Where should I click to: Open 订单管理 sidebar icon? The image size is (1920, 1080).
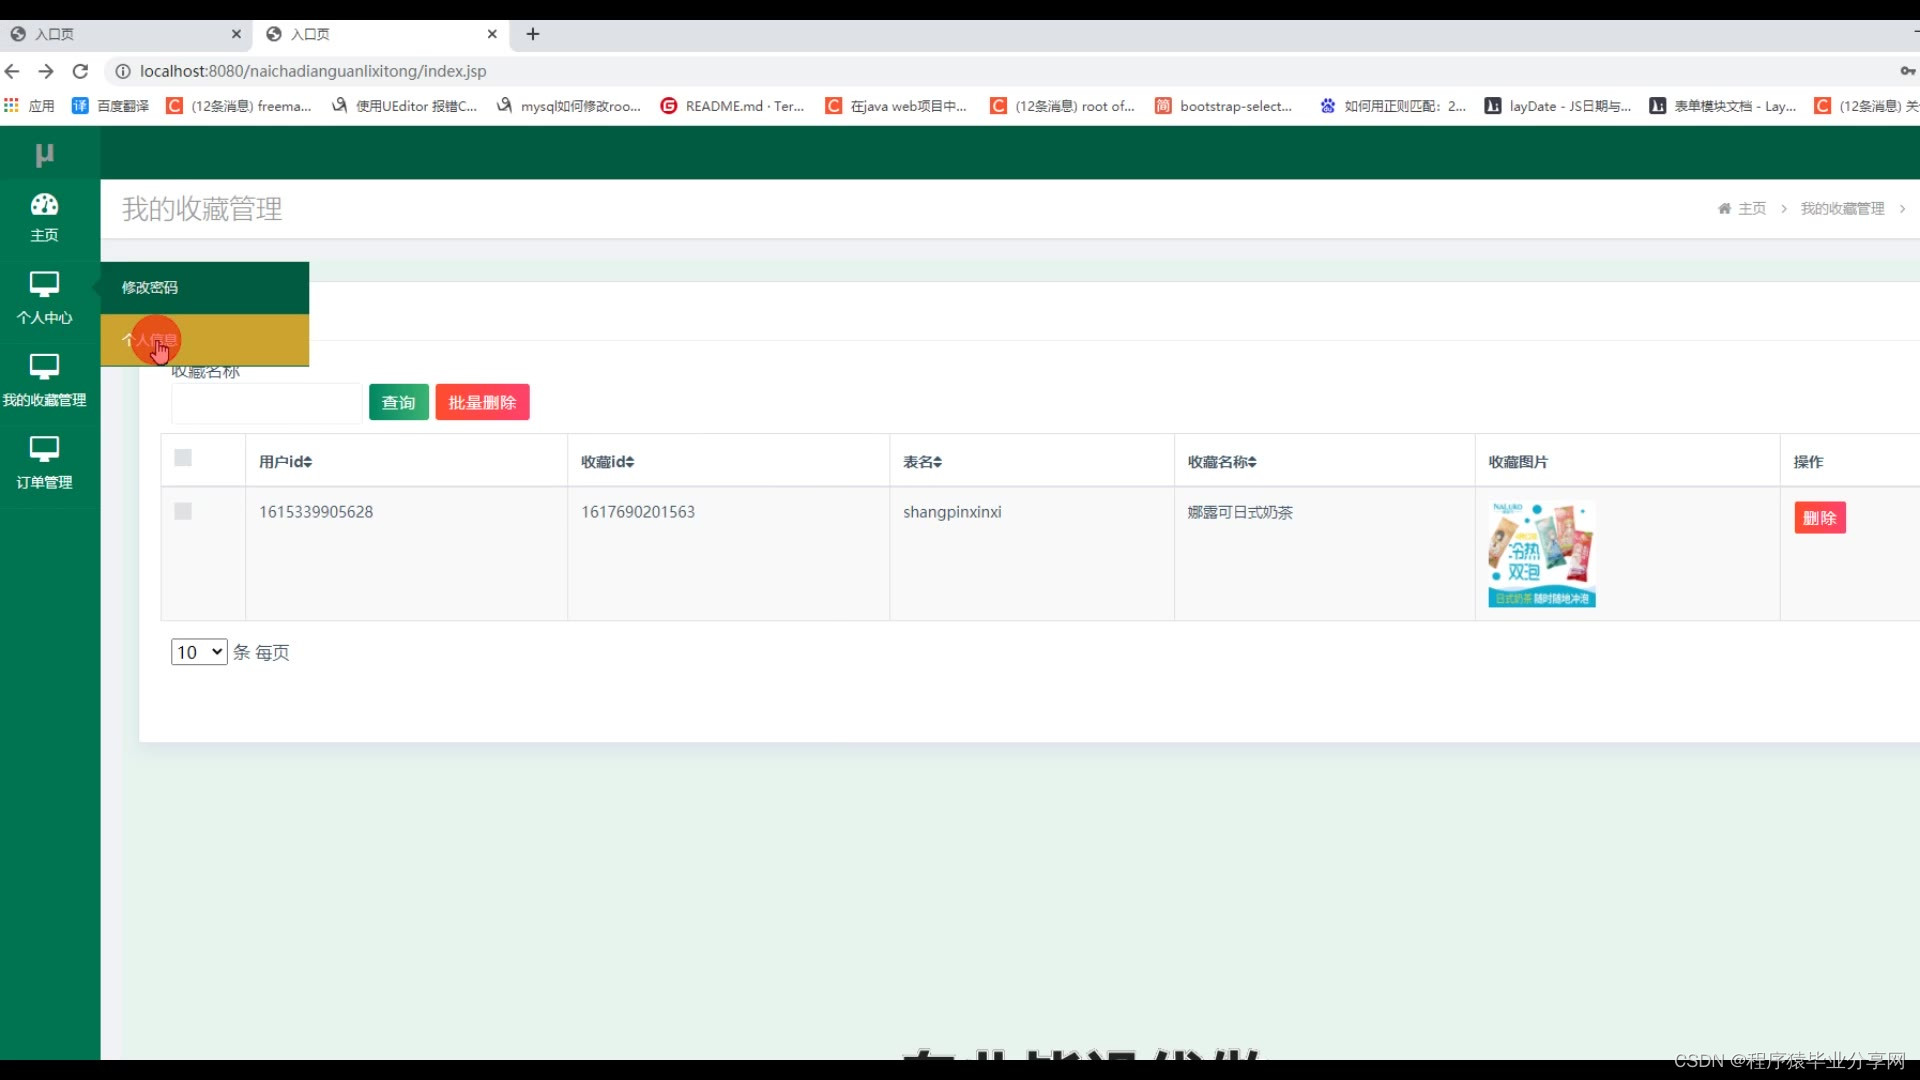(x=44, y=449)
